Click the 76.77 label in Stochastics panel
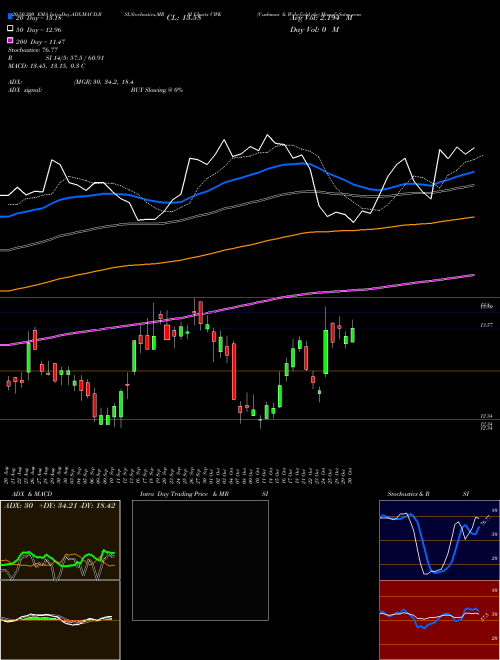 click(485, 521)
